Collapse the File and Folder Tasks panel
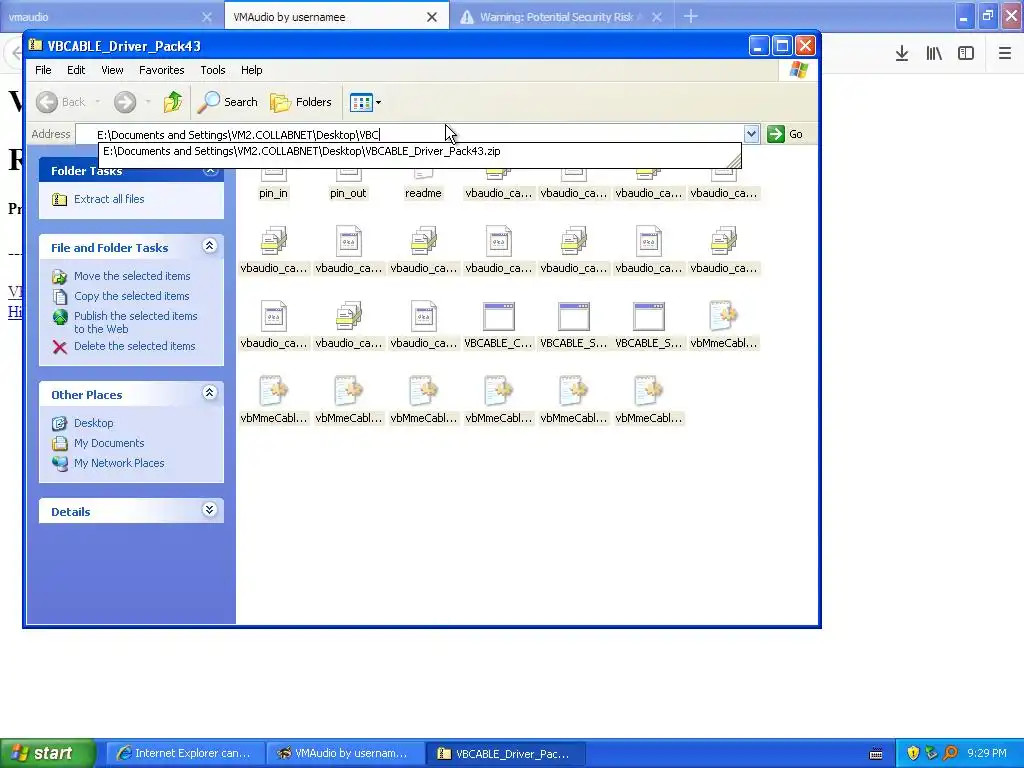The width and height of the screenshot is (1024, 768). (209, 246)
